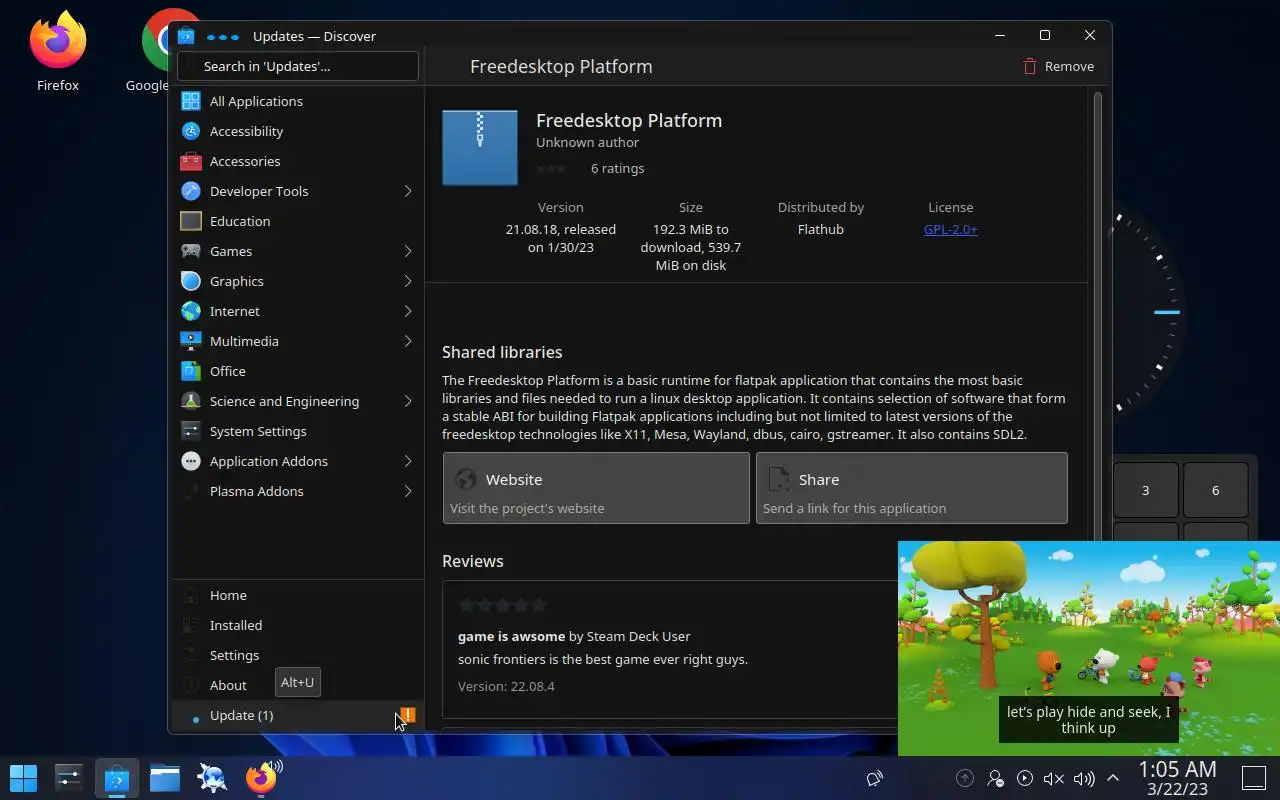Open the About page in the sidebar
The width and height of the screenshot is (1280, 800).
(298, 685)
